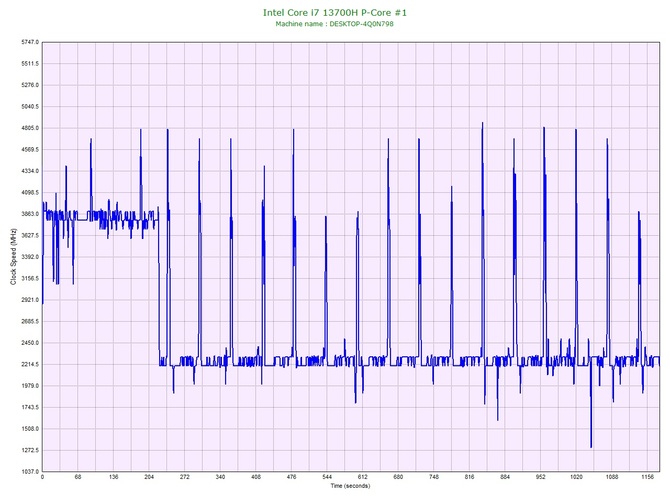Click the 136 time axis tick label

coord(114,477)
